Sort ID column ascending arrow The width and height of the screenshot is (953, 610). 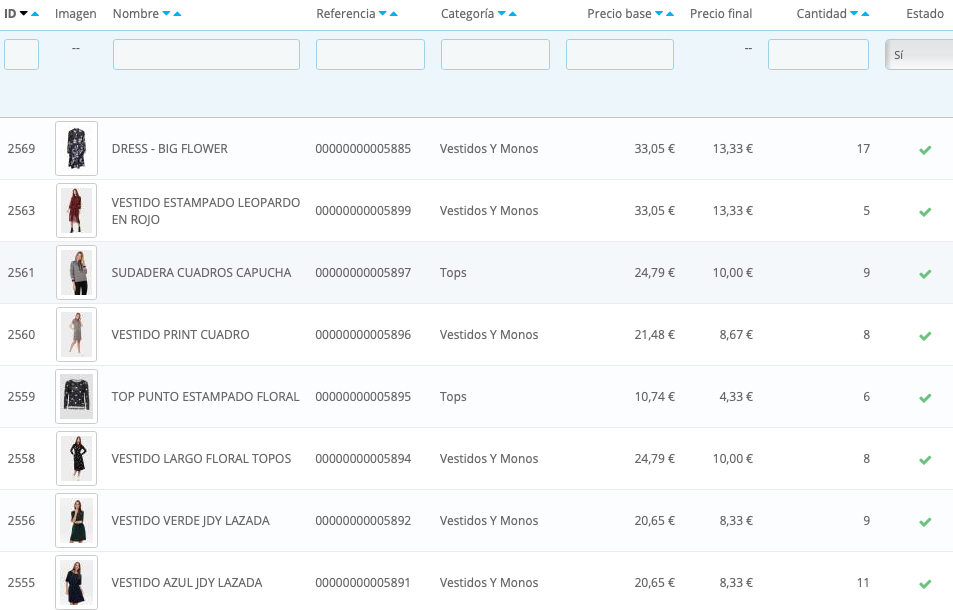[35, 13]
